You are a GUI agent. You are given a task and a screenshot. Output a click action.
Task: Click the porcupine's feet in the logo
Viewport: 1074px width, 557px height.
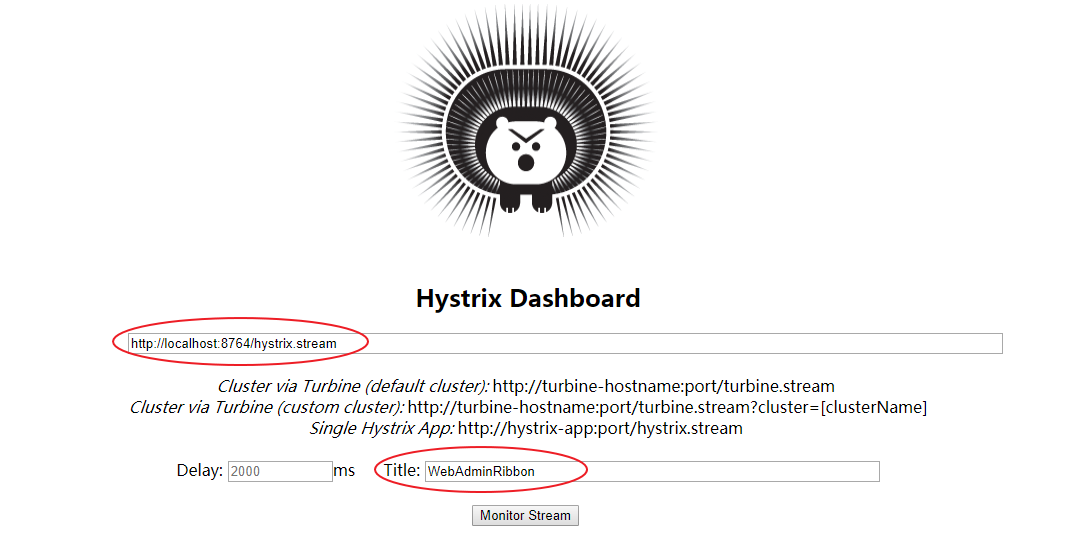[526, 200]
